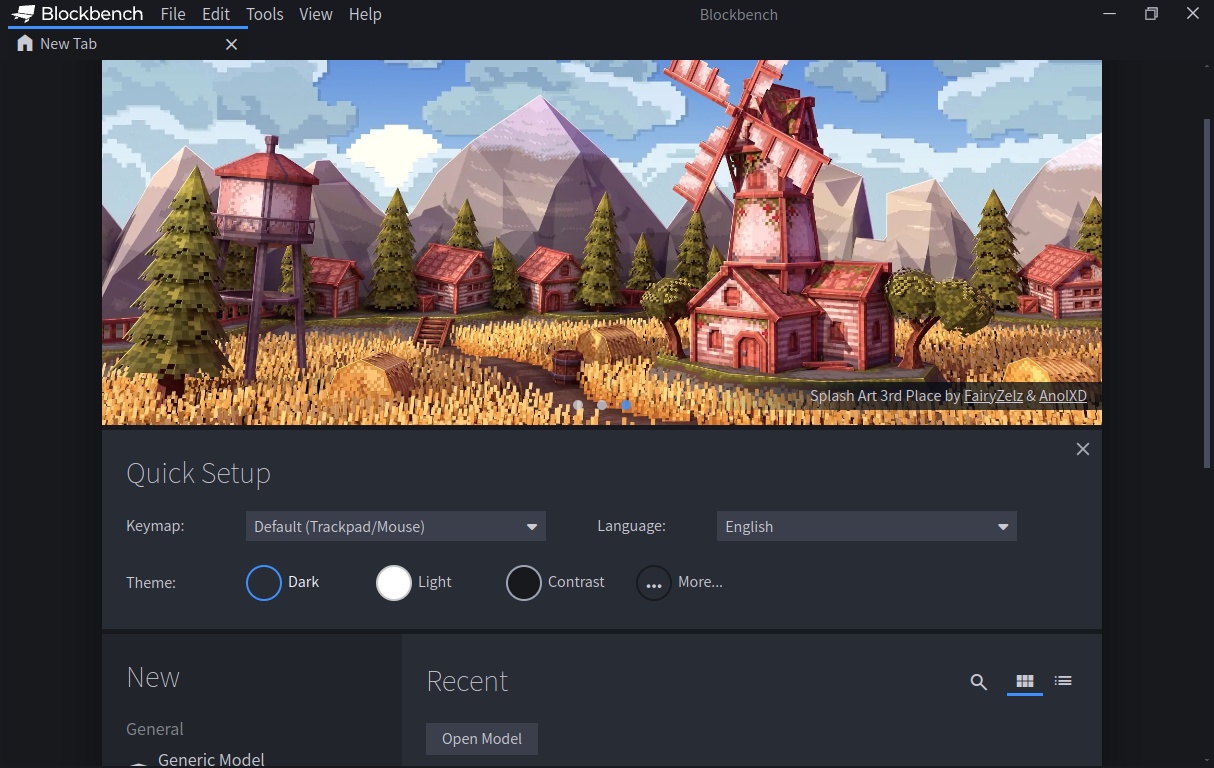The image size is (1214, 768).
Task: Click the General category label
Action: pyautogui.click(x=155, y=729)
